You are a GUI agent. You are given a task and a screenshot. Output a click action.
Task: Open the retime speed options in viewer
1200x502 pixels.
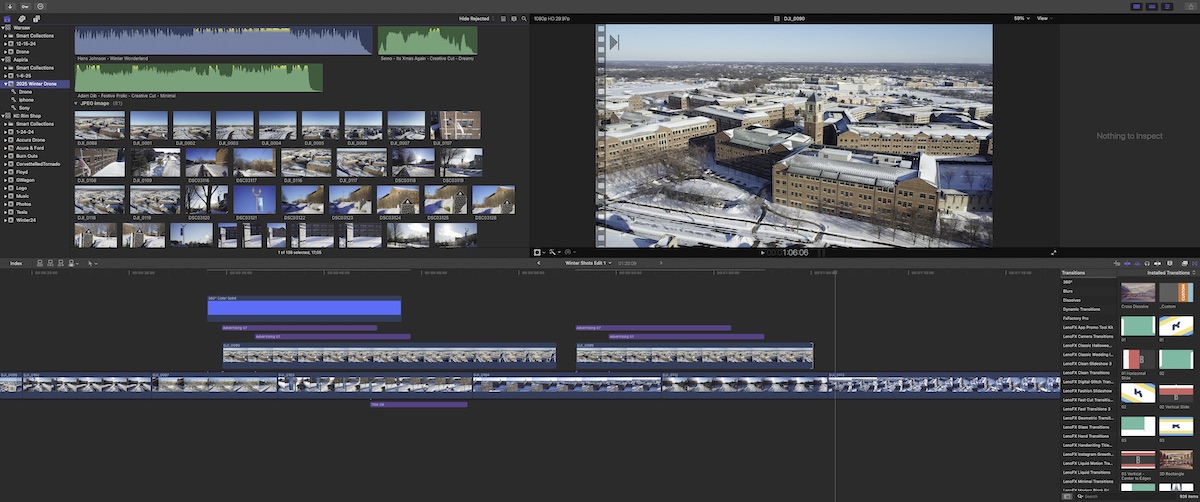[x=570, y=252]
